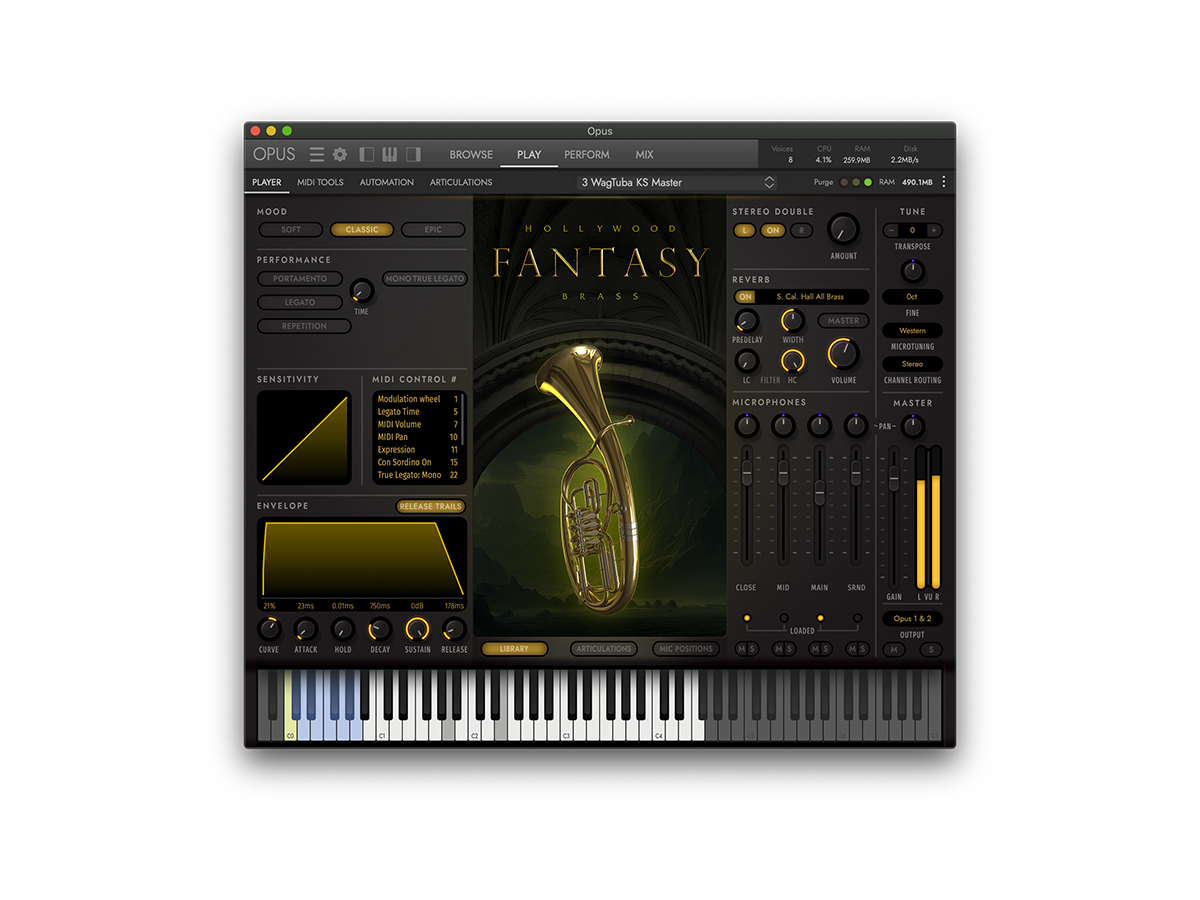Click the LIBRARY button below the artwork
The height and width of the screenshot is (900, 1200).
click(x=514, y=649)
